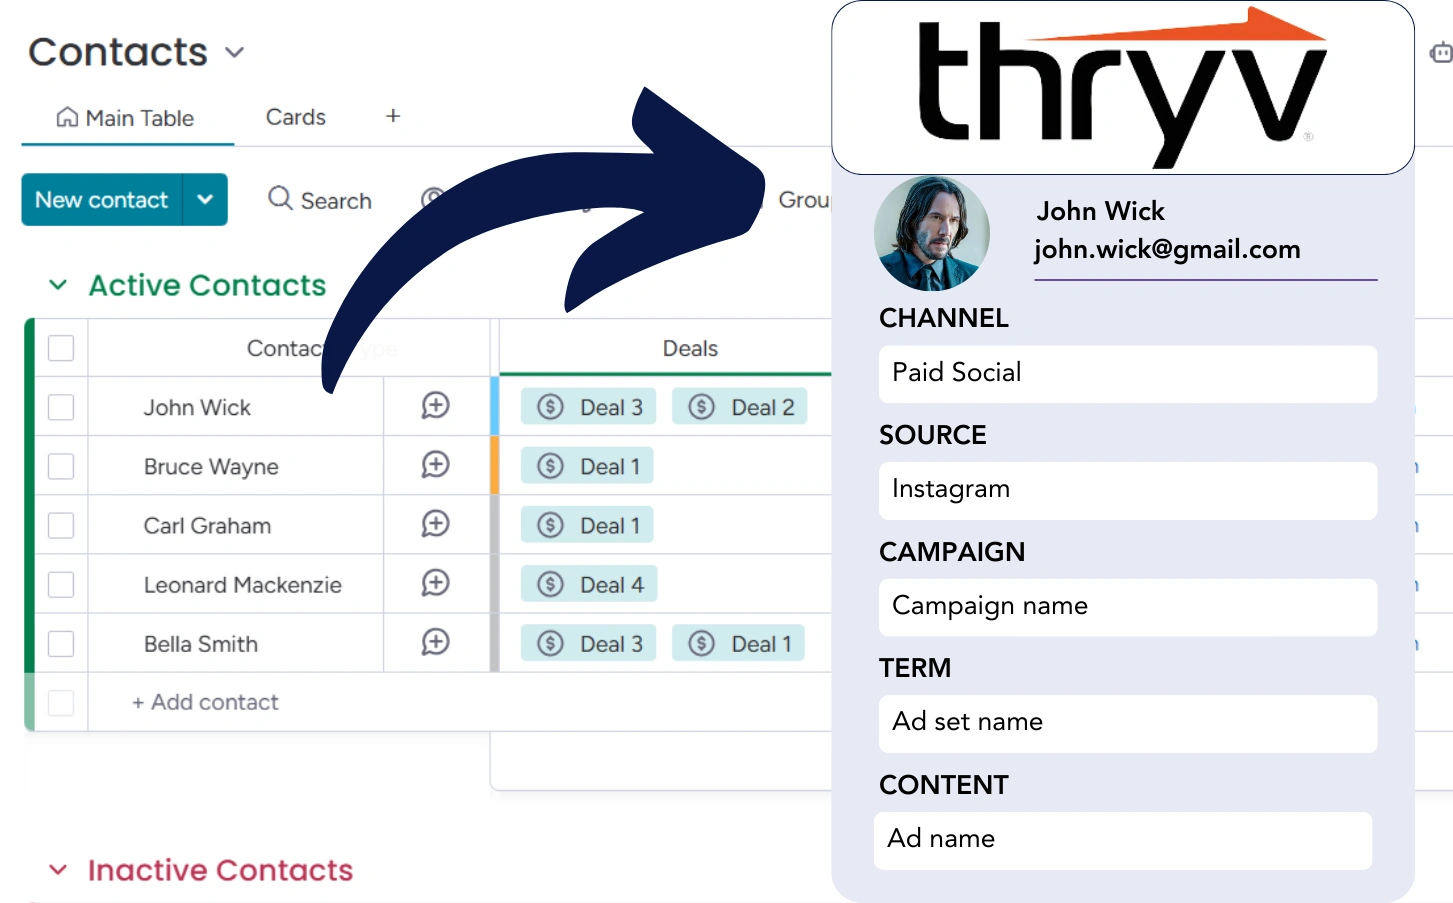Click john.wick@gmail.com email text
The width and height of the screenshot is (1453, 903).
click(x=1167, y=249)
